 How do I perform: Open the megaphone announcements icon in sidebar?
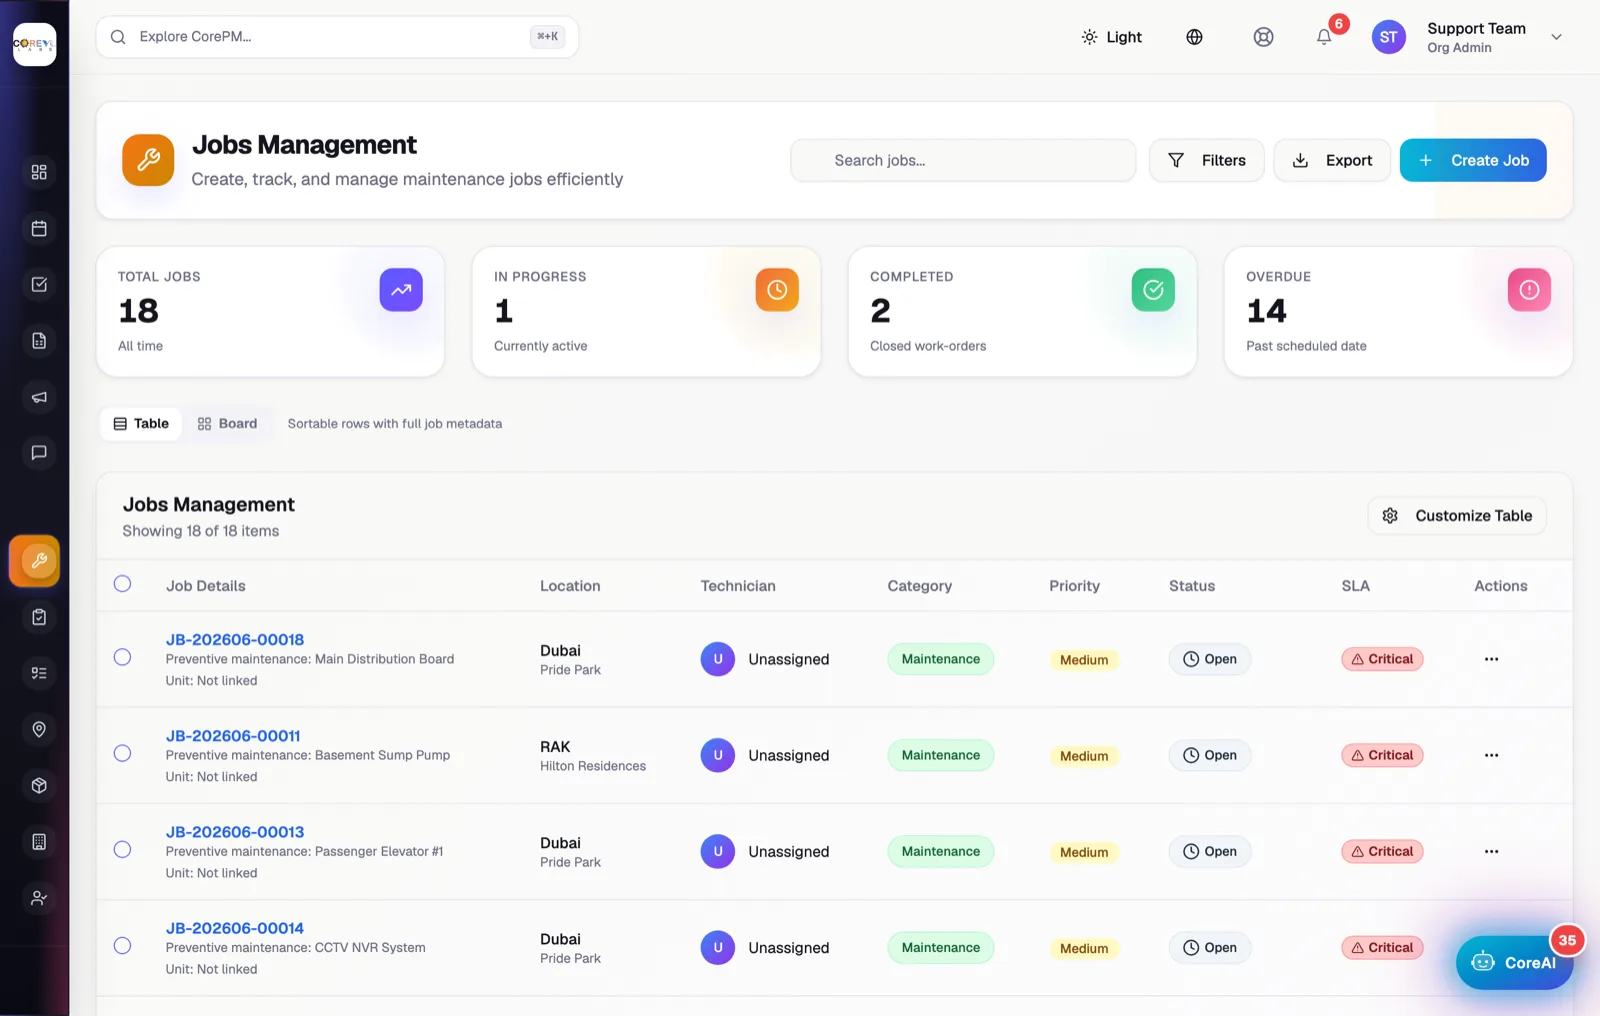tap(39, 397)
